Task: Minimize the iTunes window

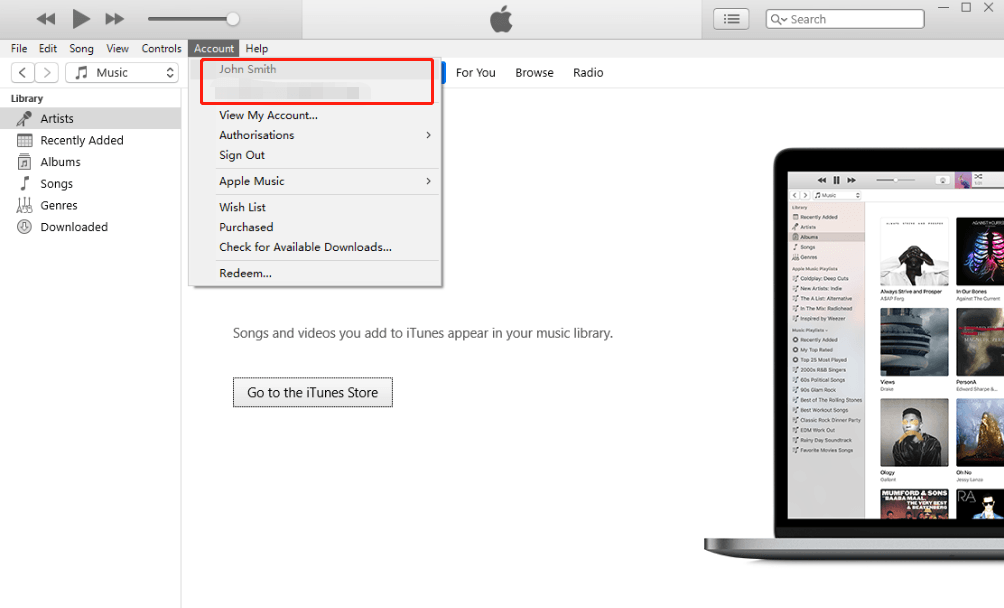Action: pos(943,8)
